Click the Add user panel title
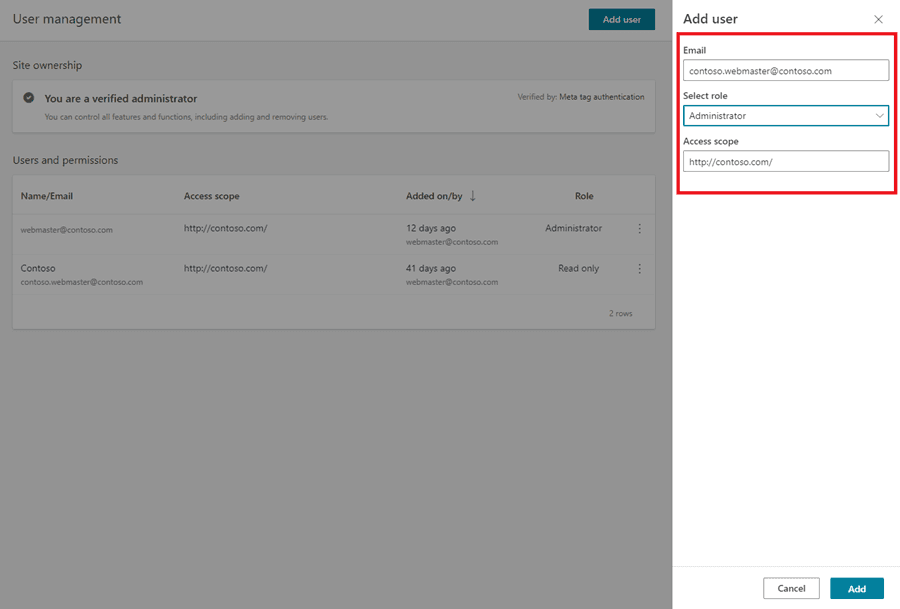 point(710,19)
